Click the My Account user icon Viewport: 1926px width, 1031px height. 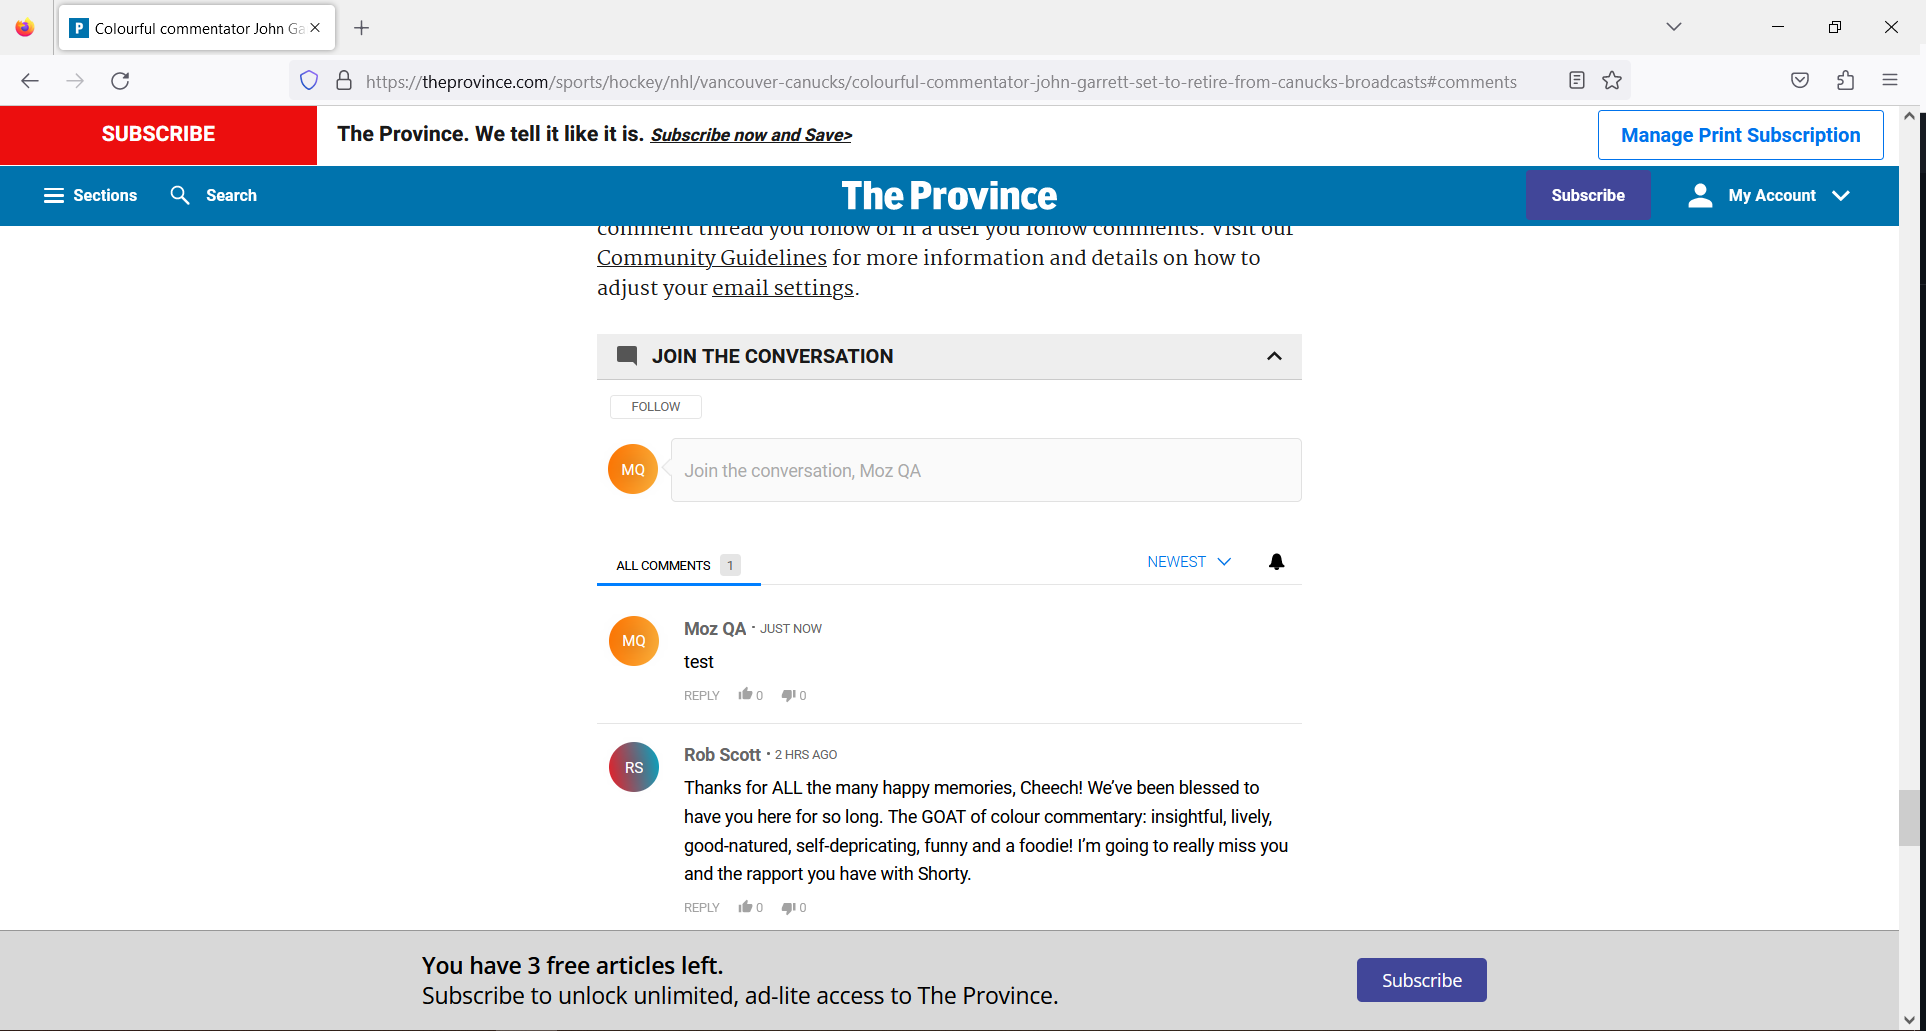point(1700,195)
